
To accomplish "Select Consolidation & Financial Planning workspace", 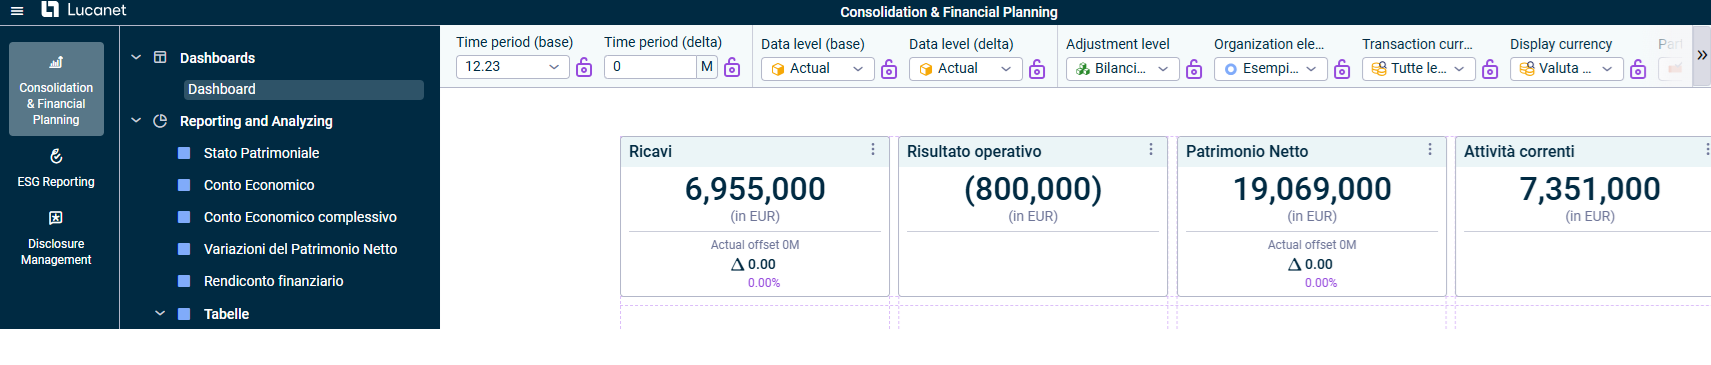I will coord(56,89).
